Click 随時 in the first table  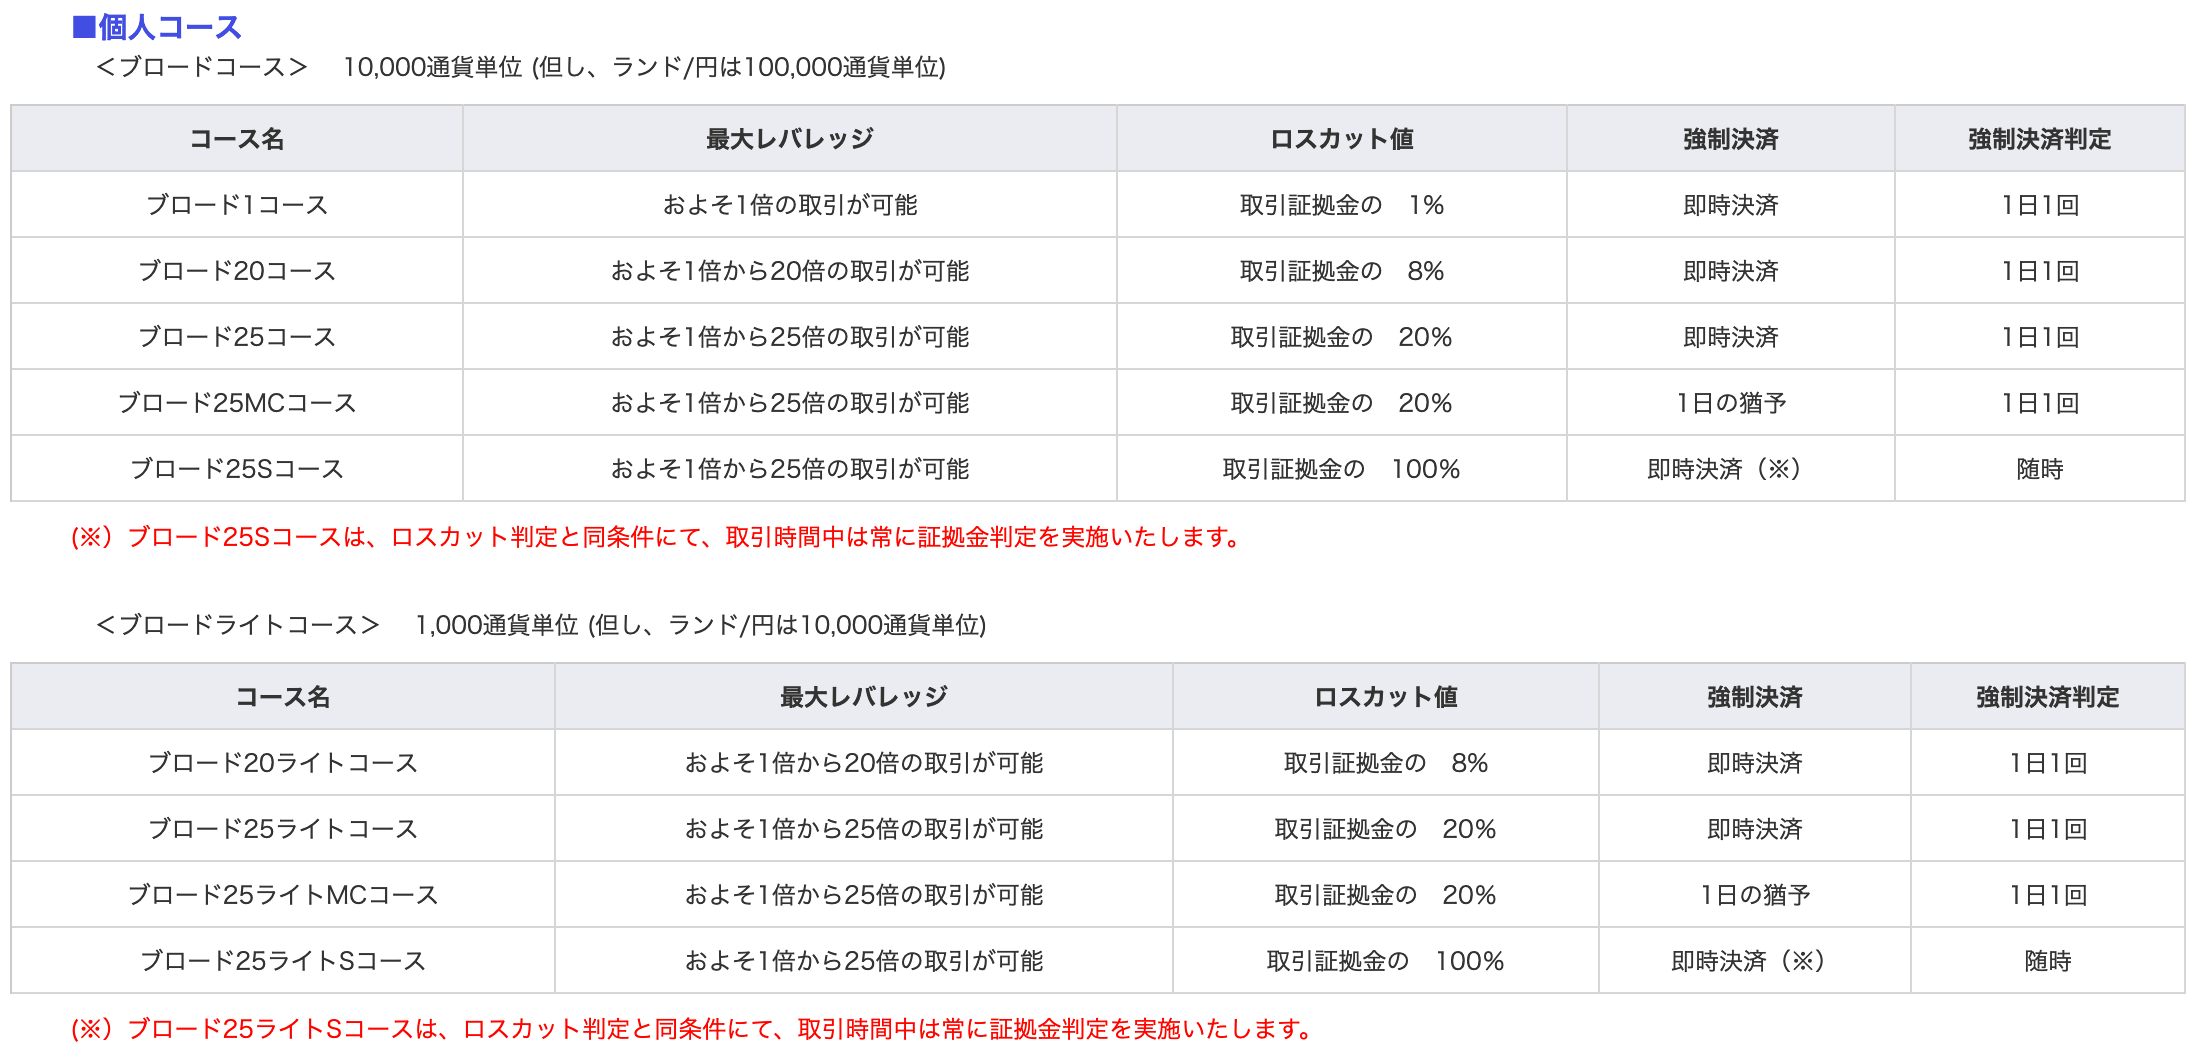(2039, 469)
